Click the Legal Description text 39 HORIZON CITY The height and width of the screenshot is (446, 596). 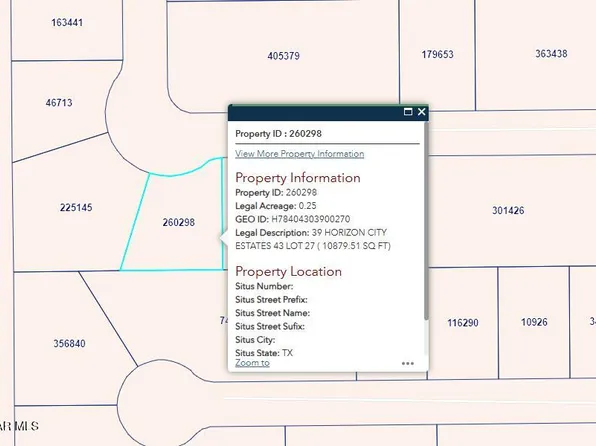point(349,232)
